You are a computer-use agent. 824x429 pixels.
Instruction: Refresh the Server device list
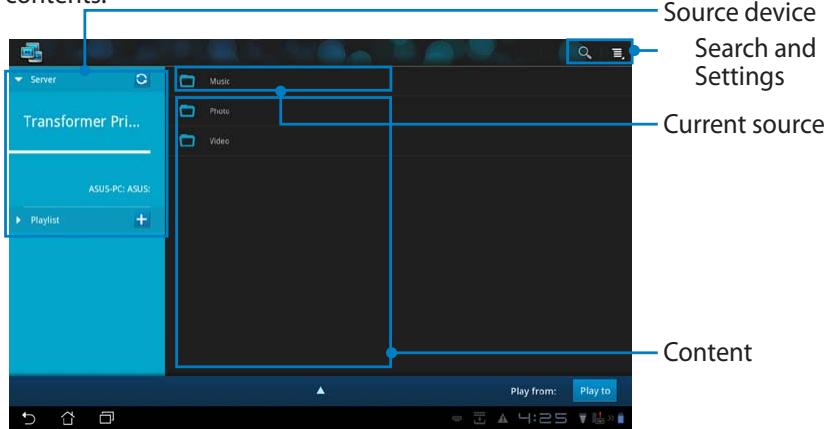click(x=141, y=79)
